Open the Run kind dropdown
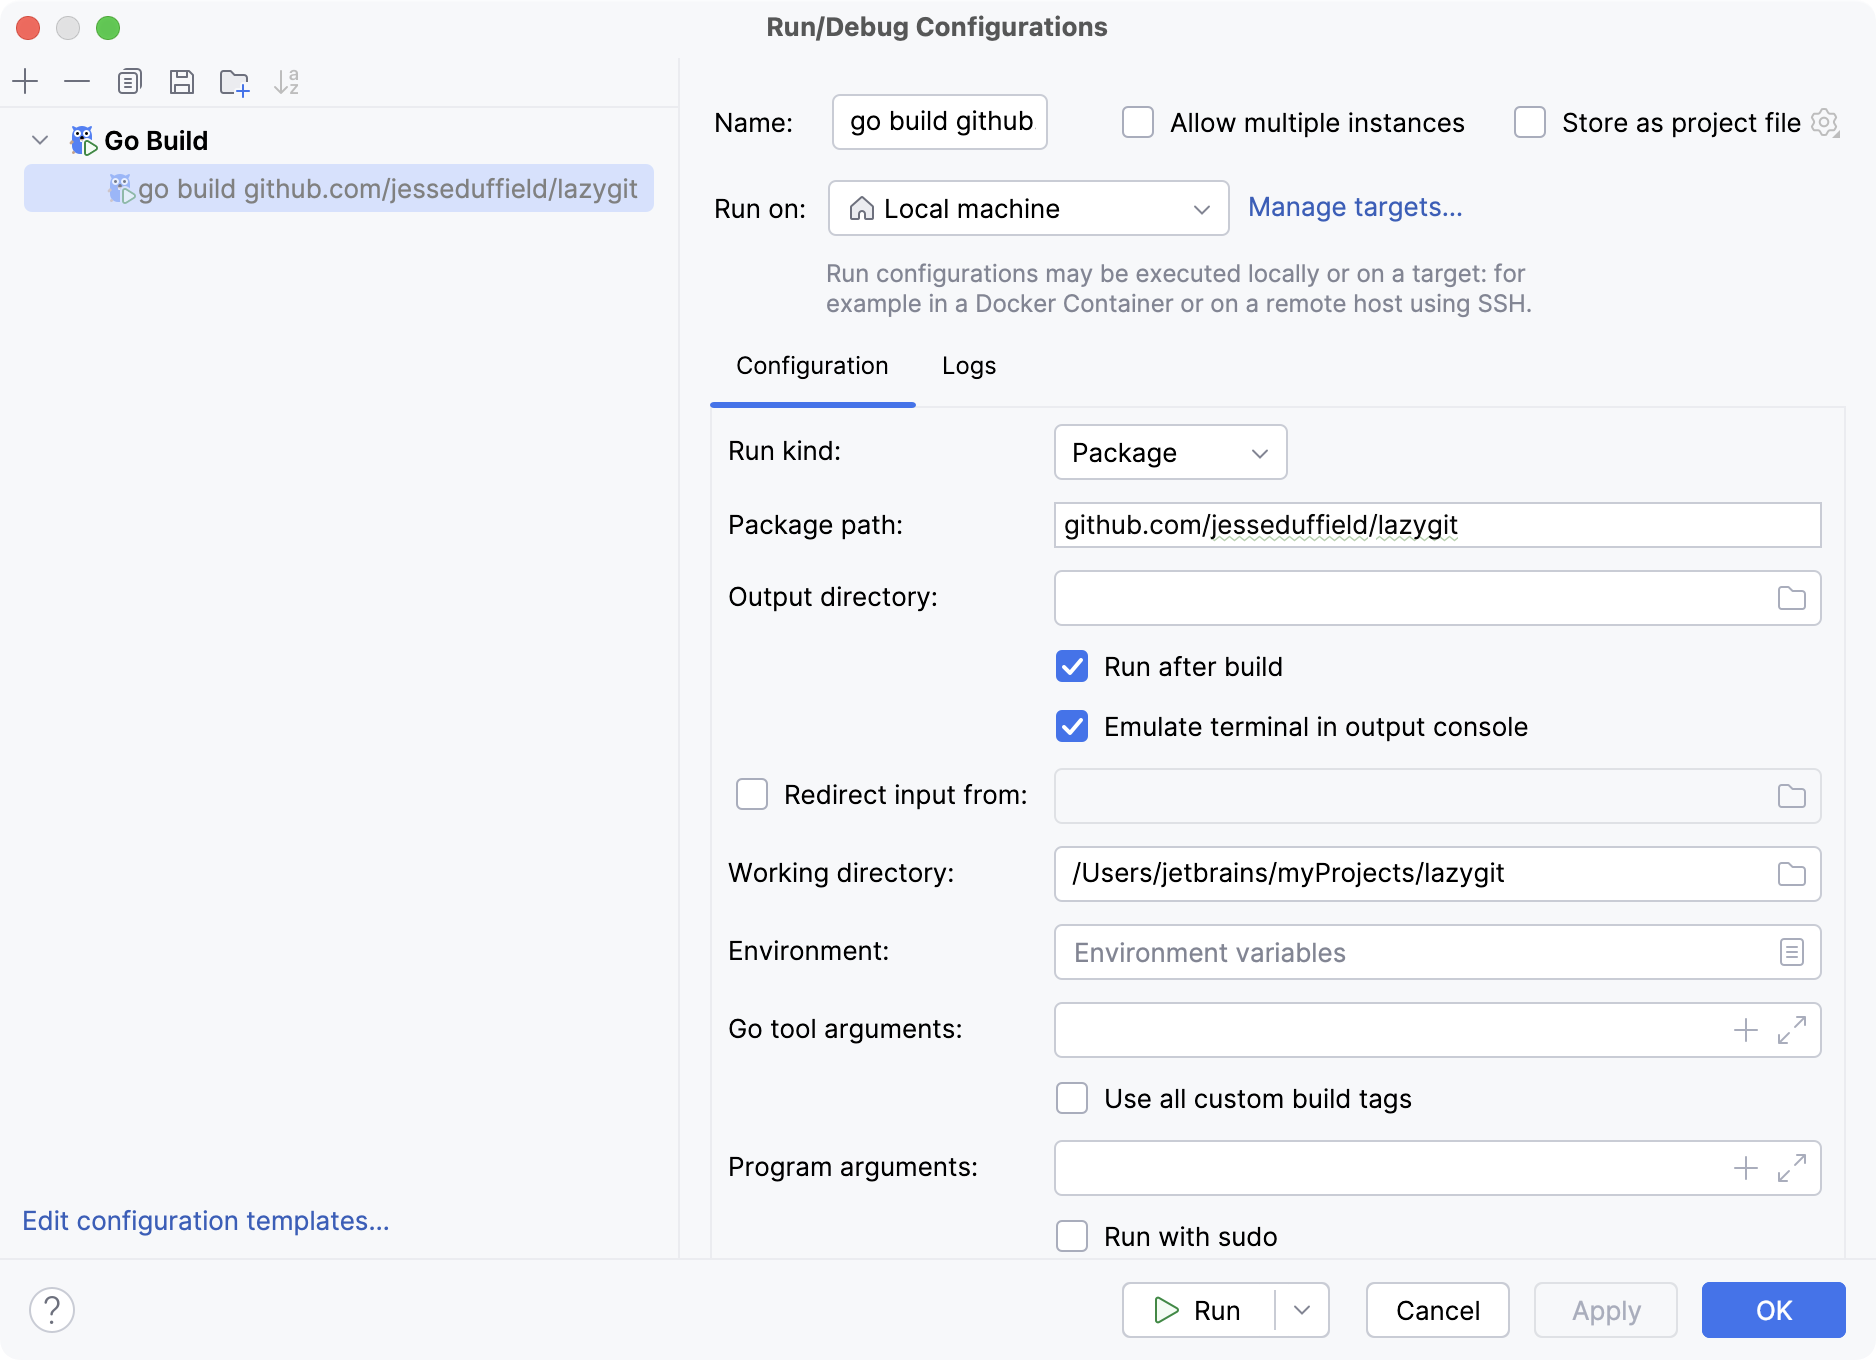The image size is (1876, 1360). coord(1169,452)
